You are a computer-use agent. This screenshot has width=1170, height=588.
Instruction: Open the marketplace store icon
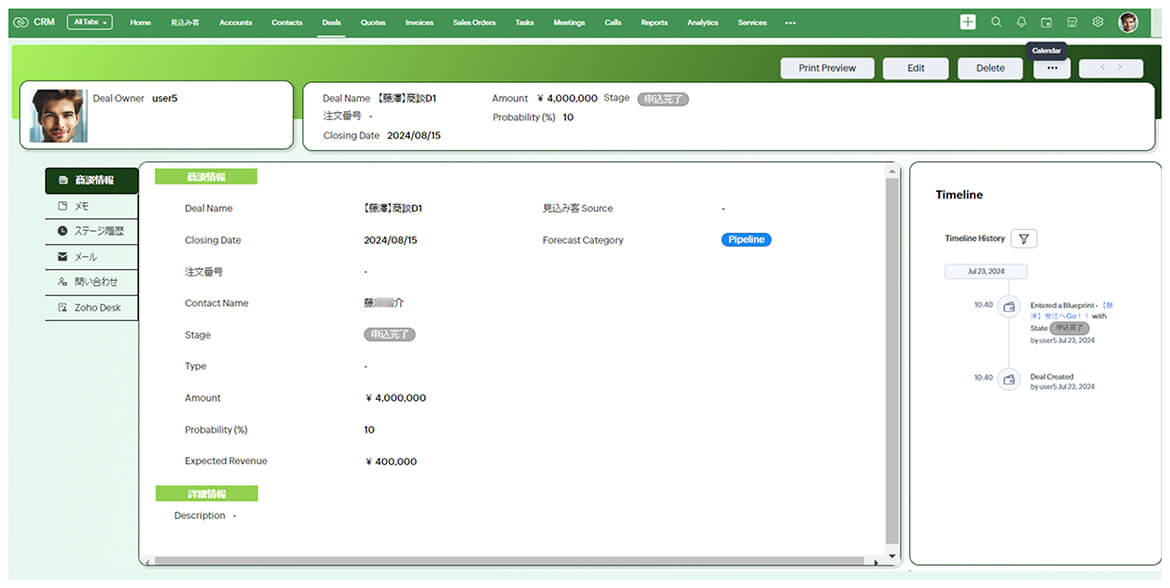(1072, 22)
